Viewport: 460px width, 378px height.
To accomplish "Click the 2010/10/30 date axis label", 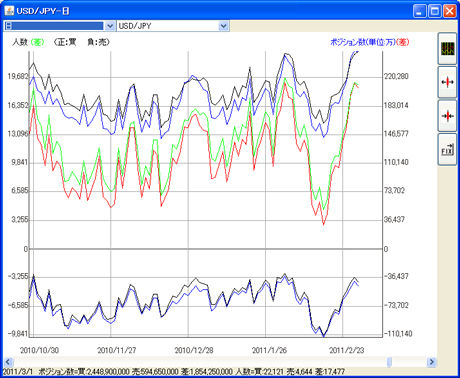I will 39,350.
